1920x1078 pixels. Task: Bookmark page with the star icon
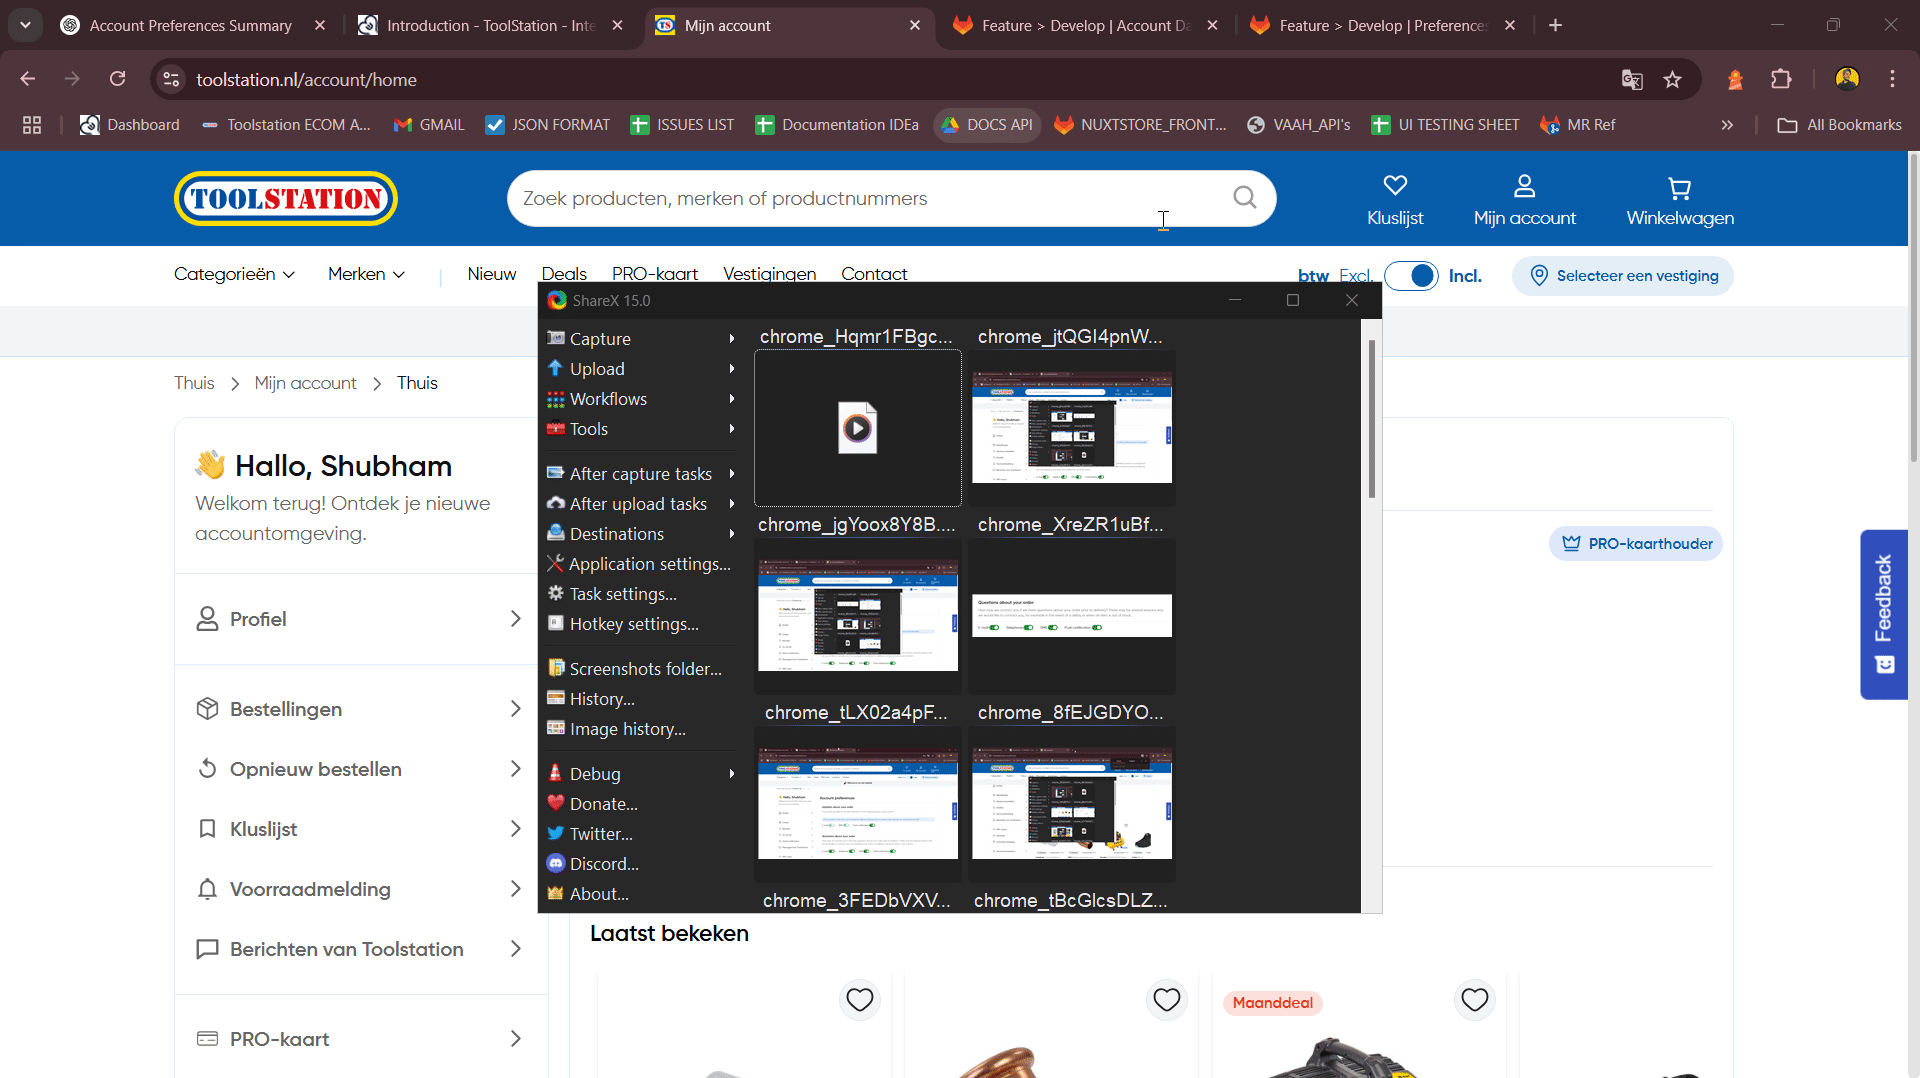[1672, 80]
